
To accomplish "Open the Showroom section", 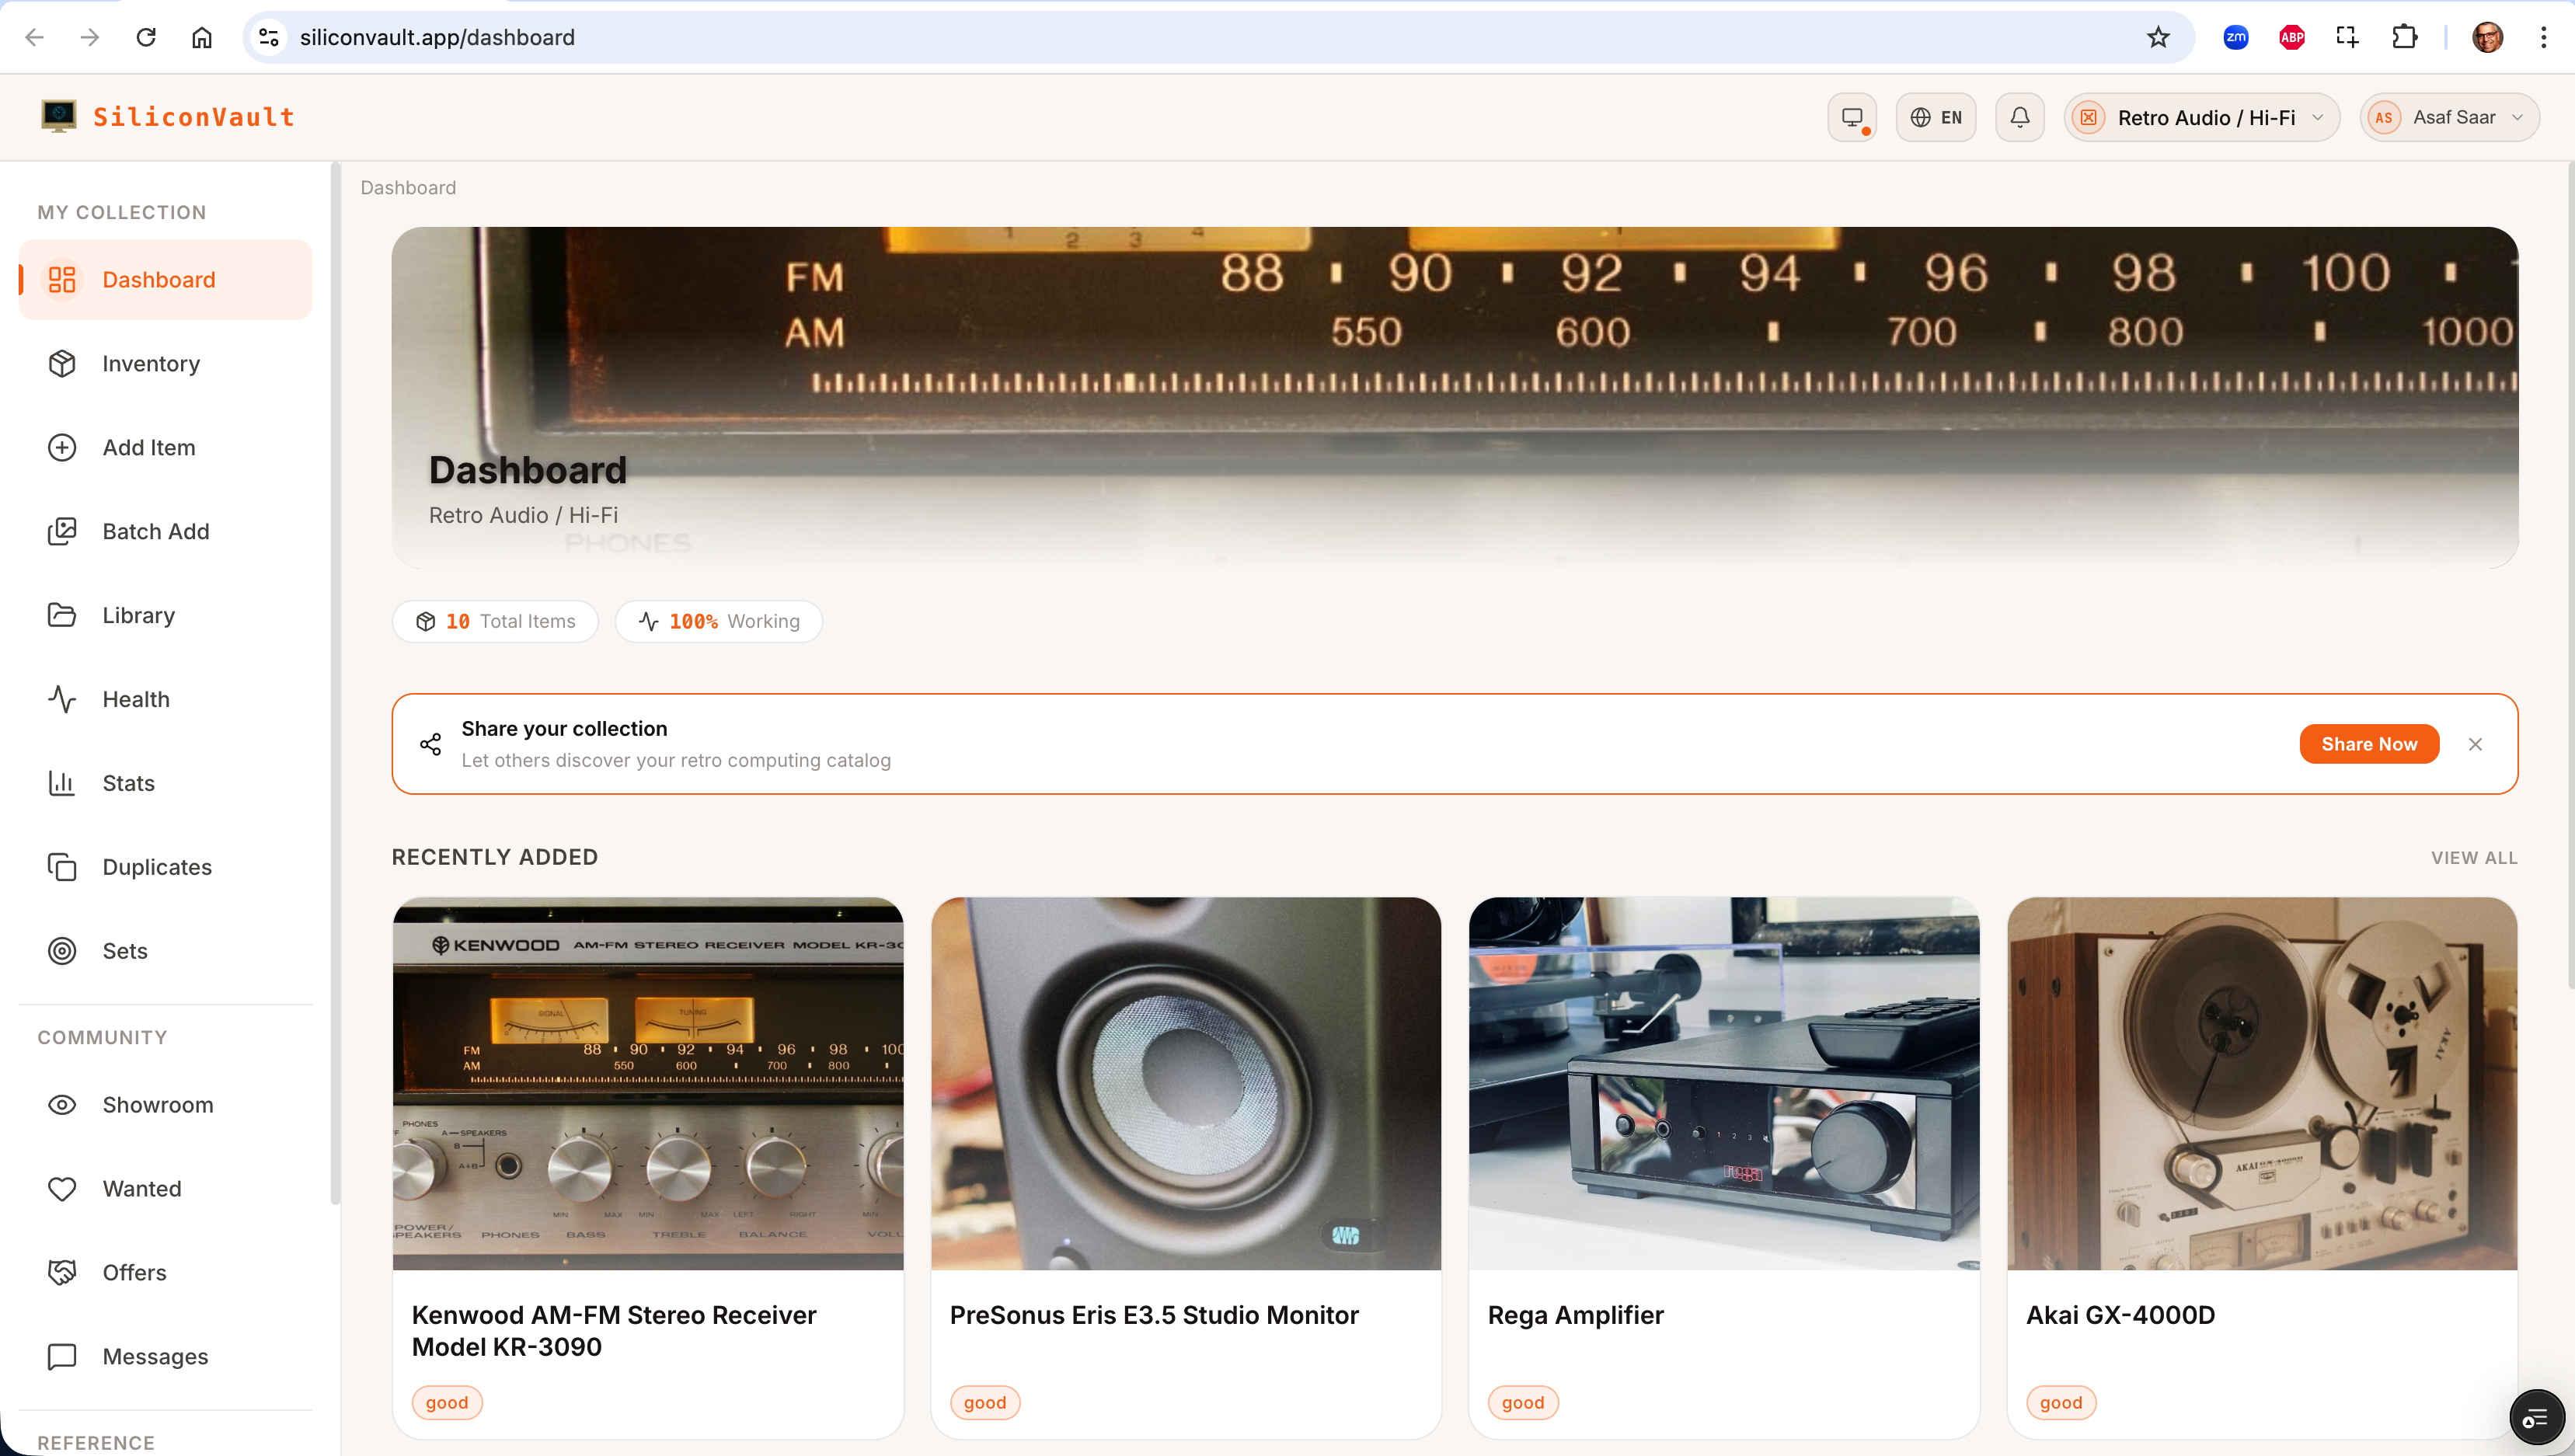I will pos(157,1104).
